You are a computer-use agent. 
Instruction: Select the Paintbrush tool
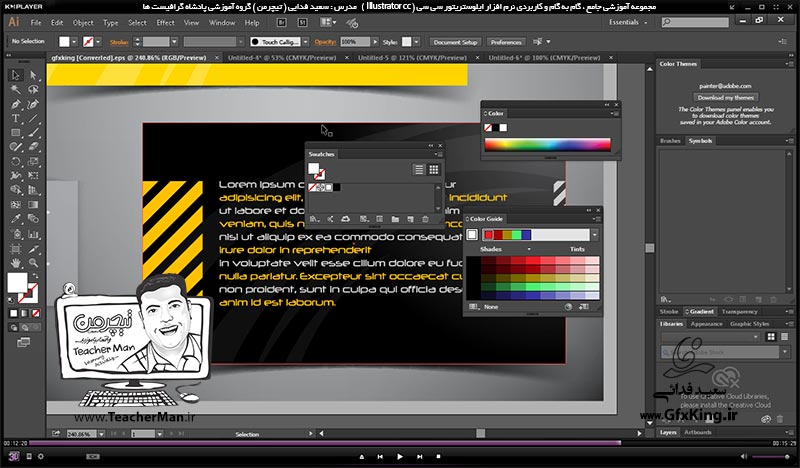click(33, 133)
